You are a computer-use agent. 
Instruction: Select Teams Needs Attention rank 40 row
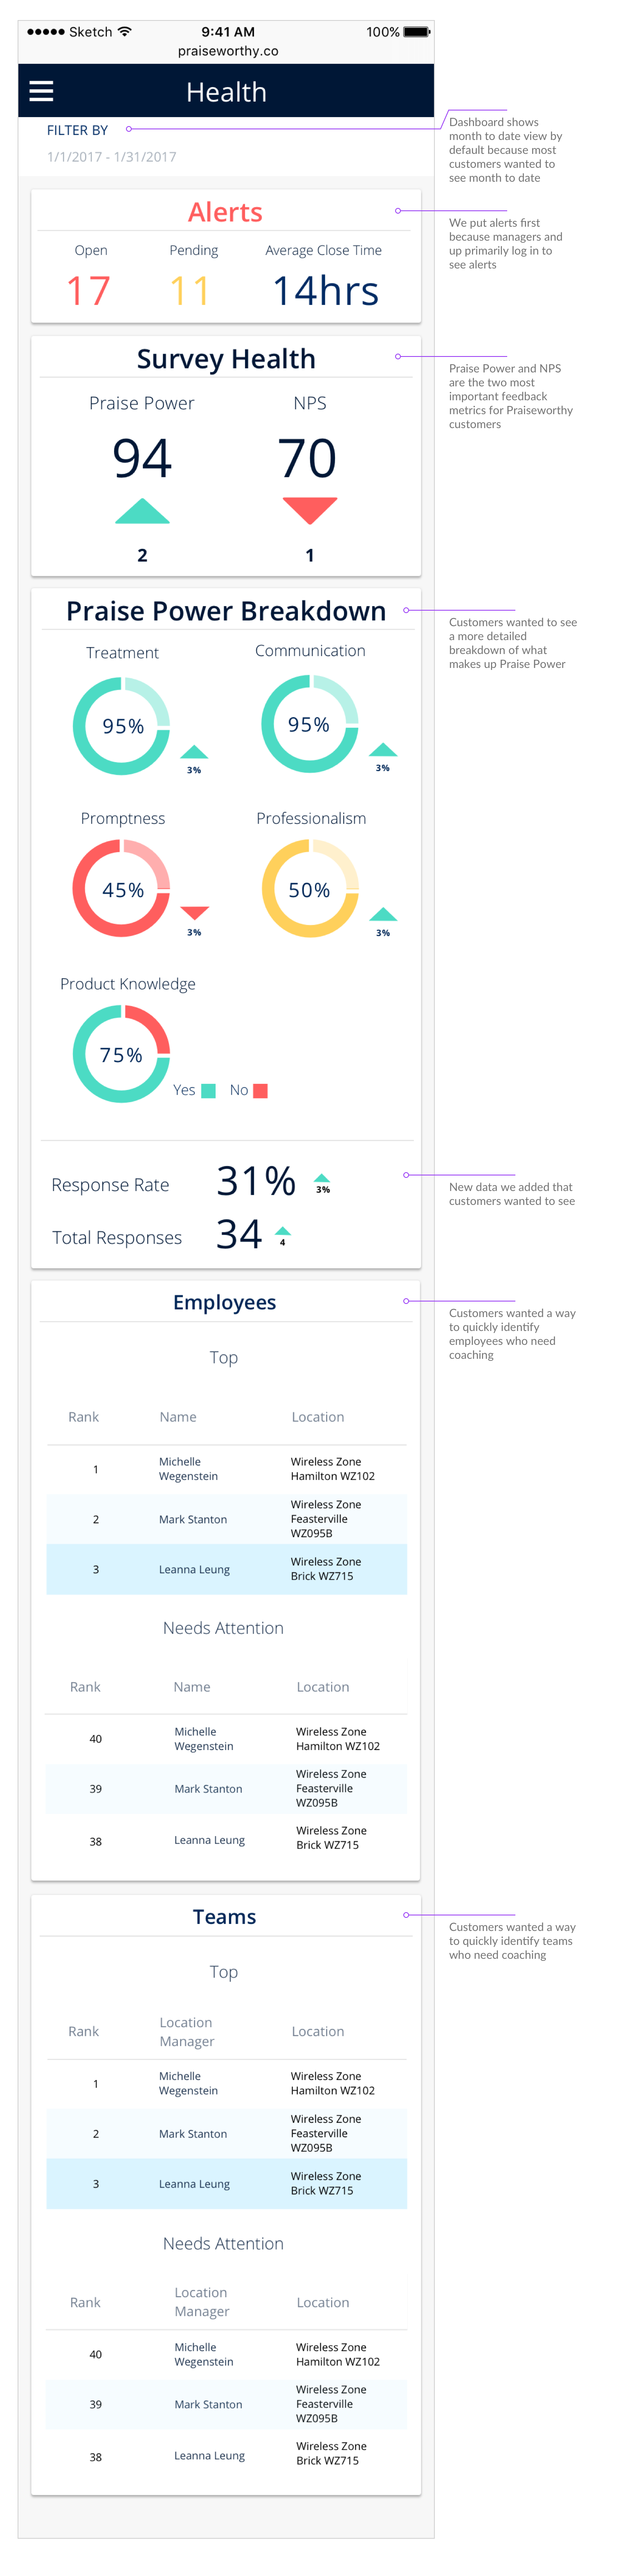pyautogui.click(x=226, y=2356)
